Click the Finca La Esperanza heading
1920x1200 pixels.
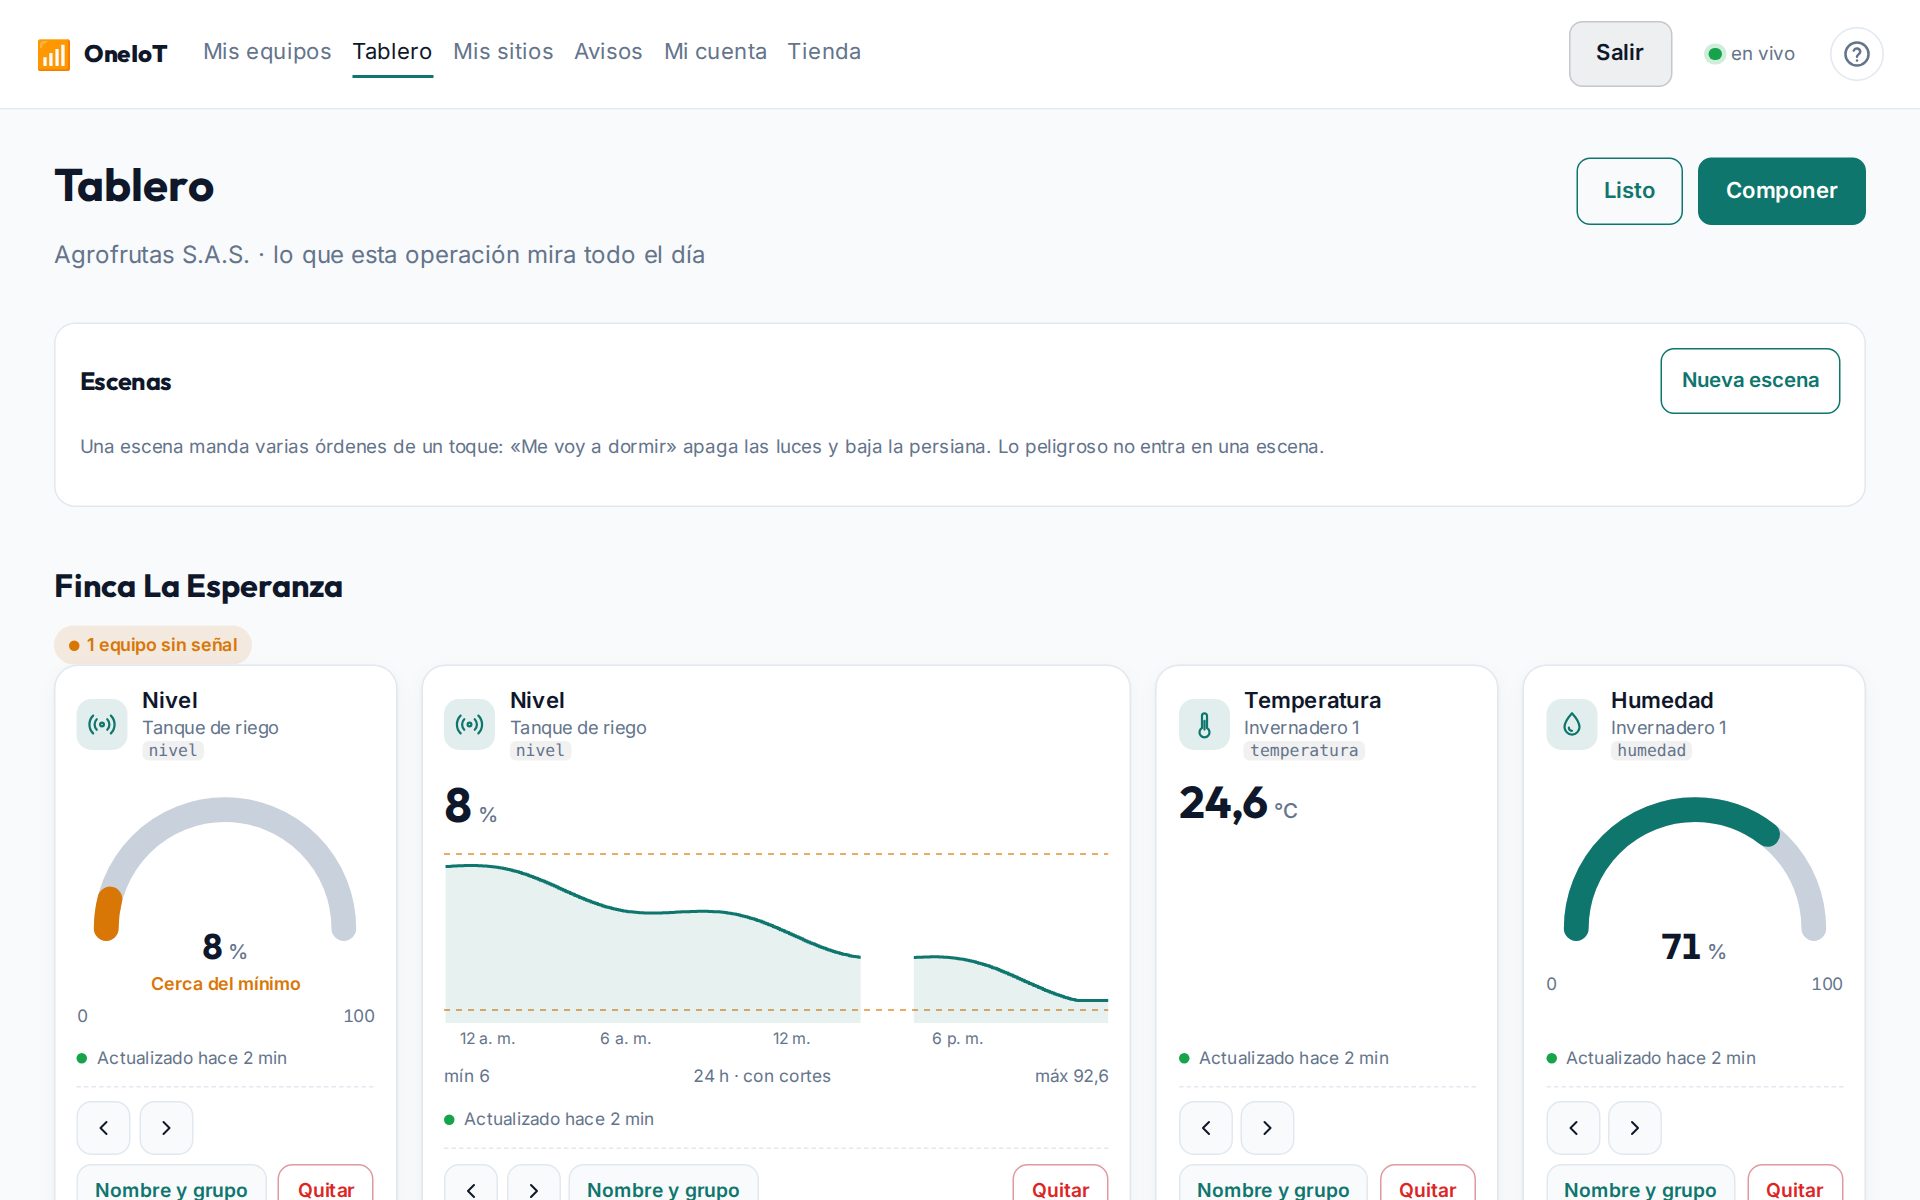(198, 586)
